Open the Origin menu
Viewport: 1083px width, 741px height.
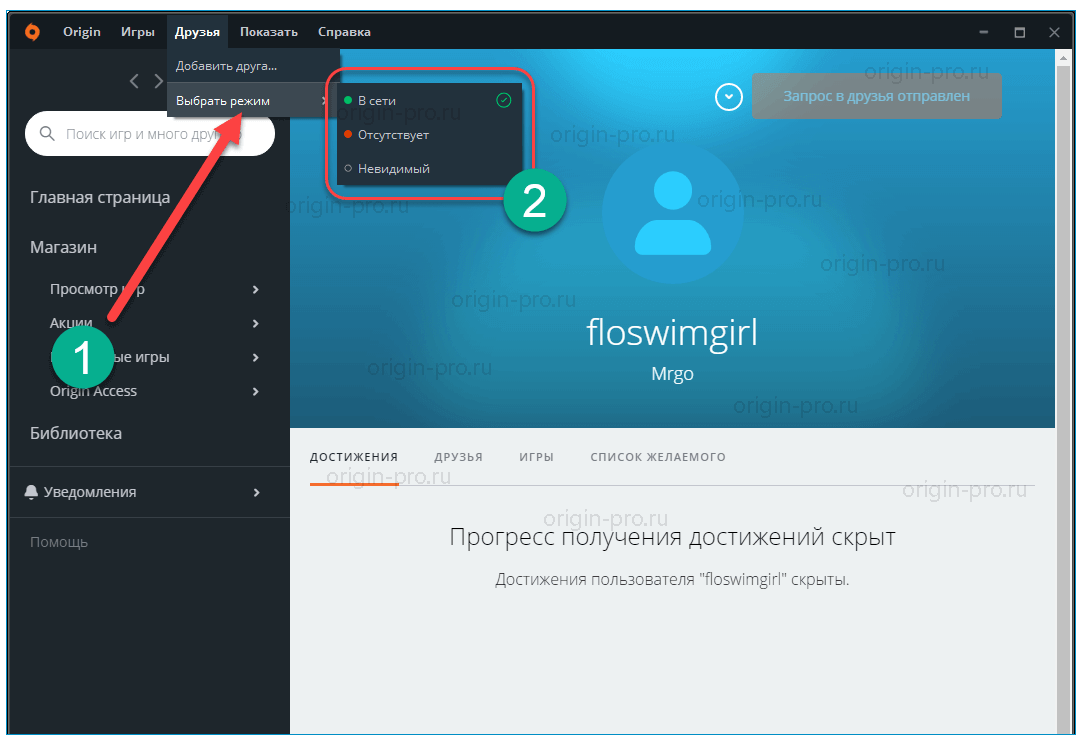point(82,32)
